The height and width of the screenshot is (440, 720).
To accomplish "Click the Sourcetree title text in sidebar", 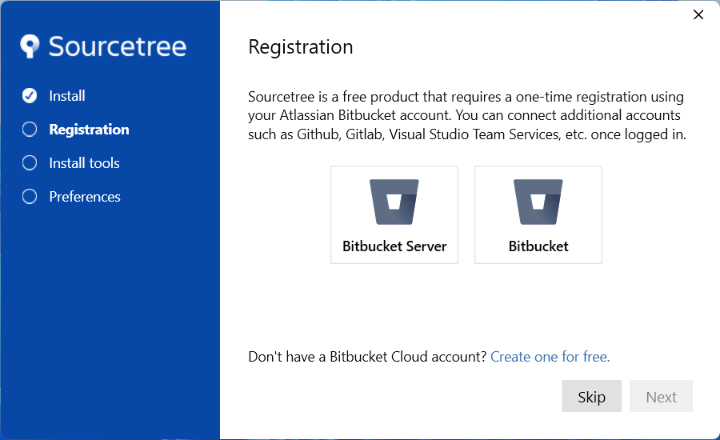I will point(117,47).
